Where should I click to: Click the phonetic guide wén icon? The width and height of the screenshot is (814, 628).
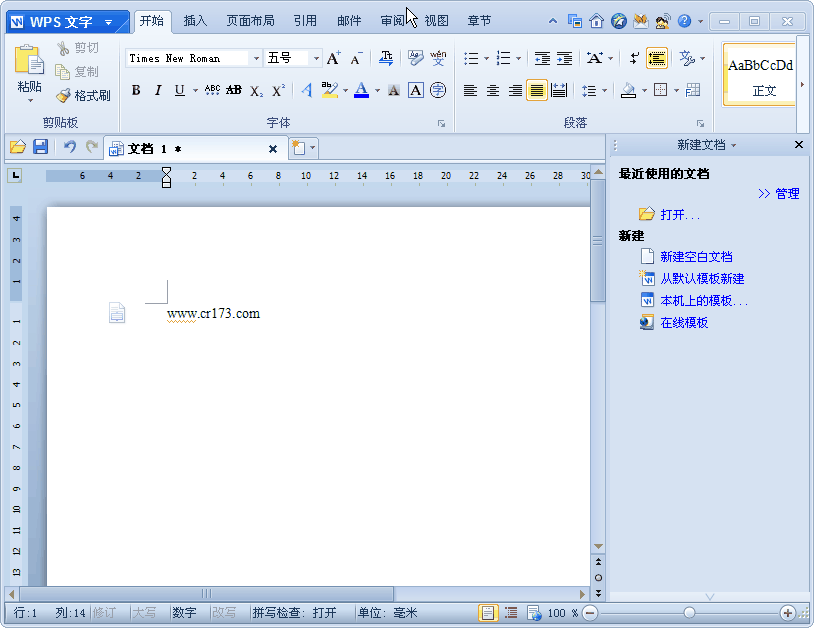click(438, 58)
